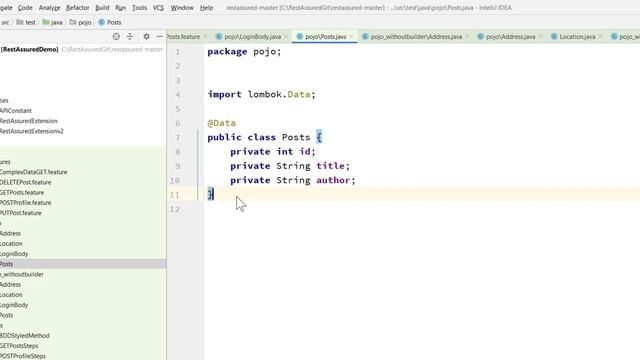
Task: Click the RestAssuredDemo project root label
Action: (x=29, y=49)
